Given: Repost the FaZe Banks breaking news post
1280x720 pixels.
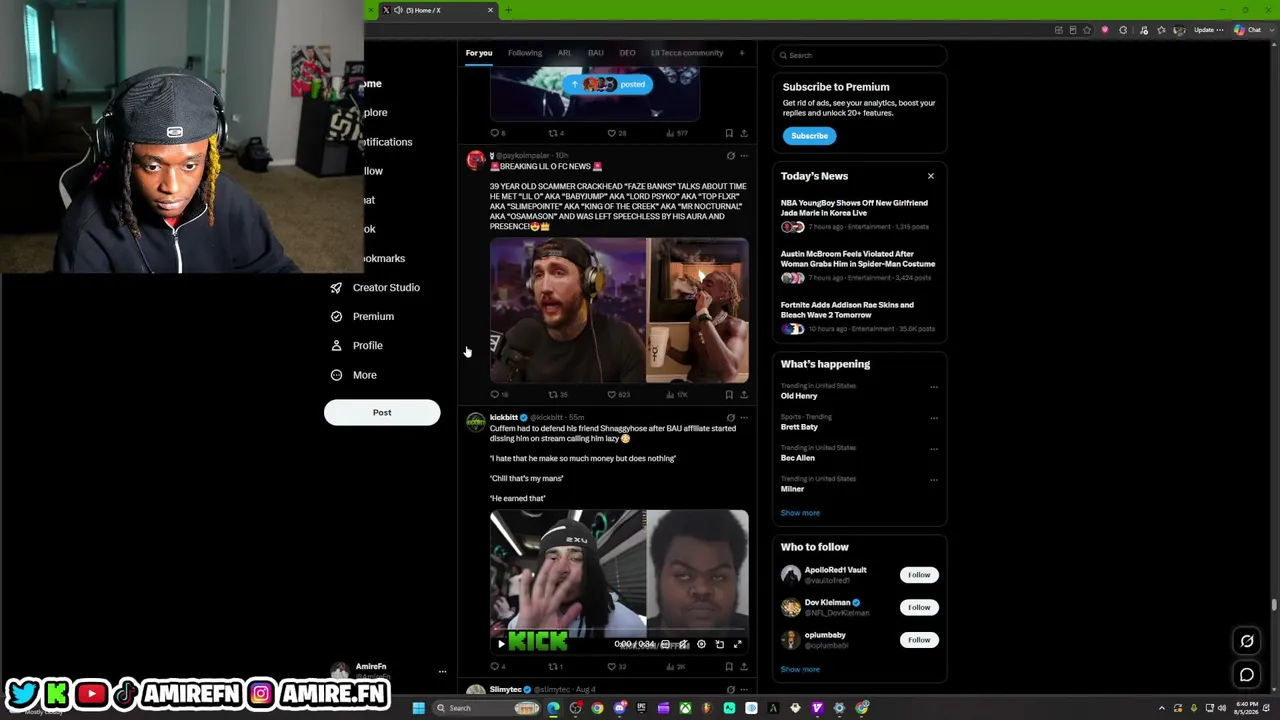Looking at the screenshot, I should click(553, 395).
